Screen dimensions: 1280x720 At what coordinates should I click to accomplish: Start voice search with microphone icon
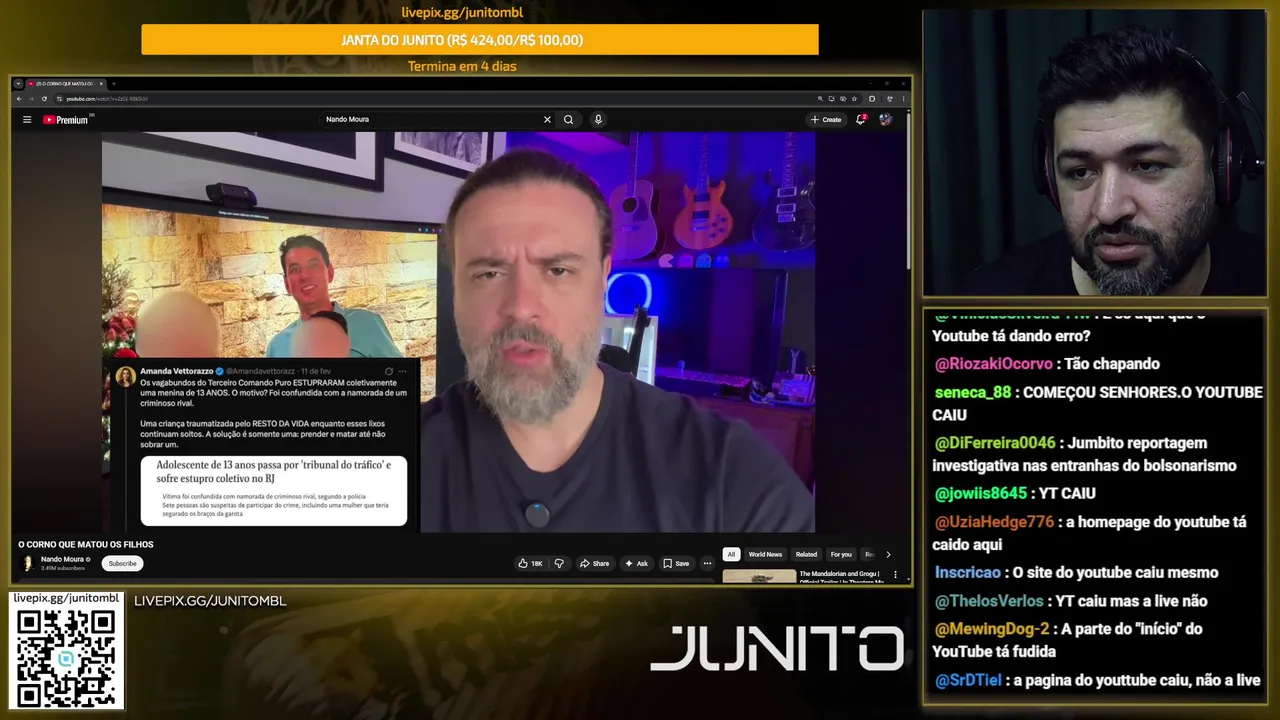(x=598, y=119)
